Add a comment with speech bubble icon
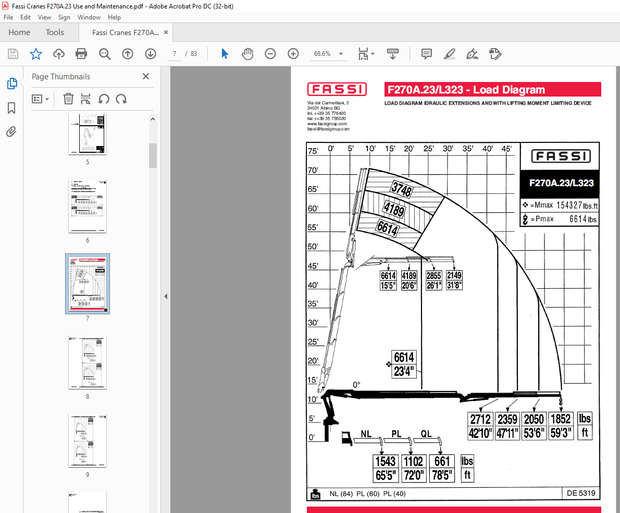 click(x=426, y=54)
